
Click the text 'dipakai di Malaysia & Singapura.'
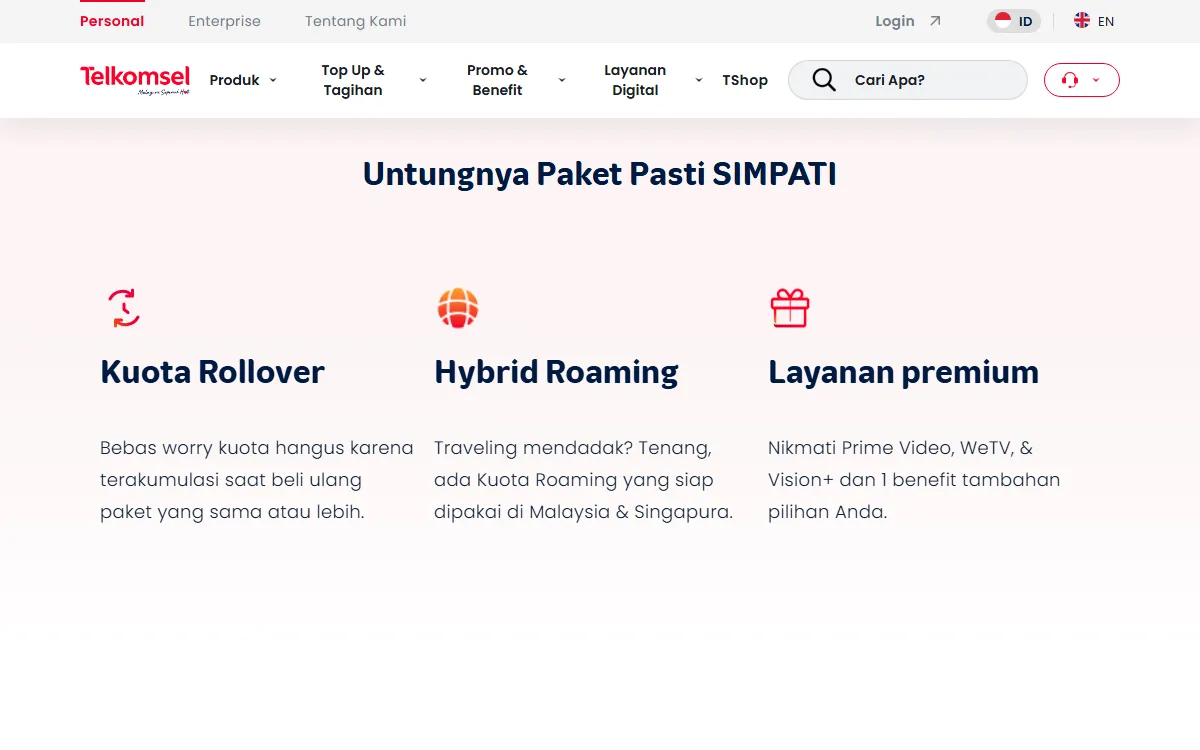click(x=584, y=512)
